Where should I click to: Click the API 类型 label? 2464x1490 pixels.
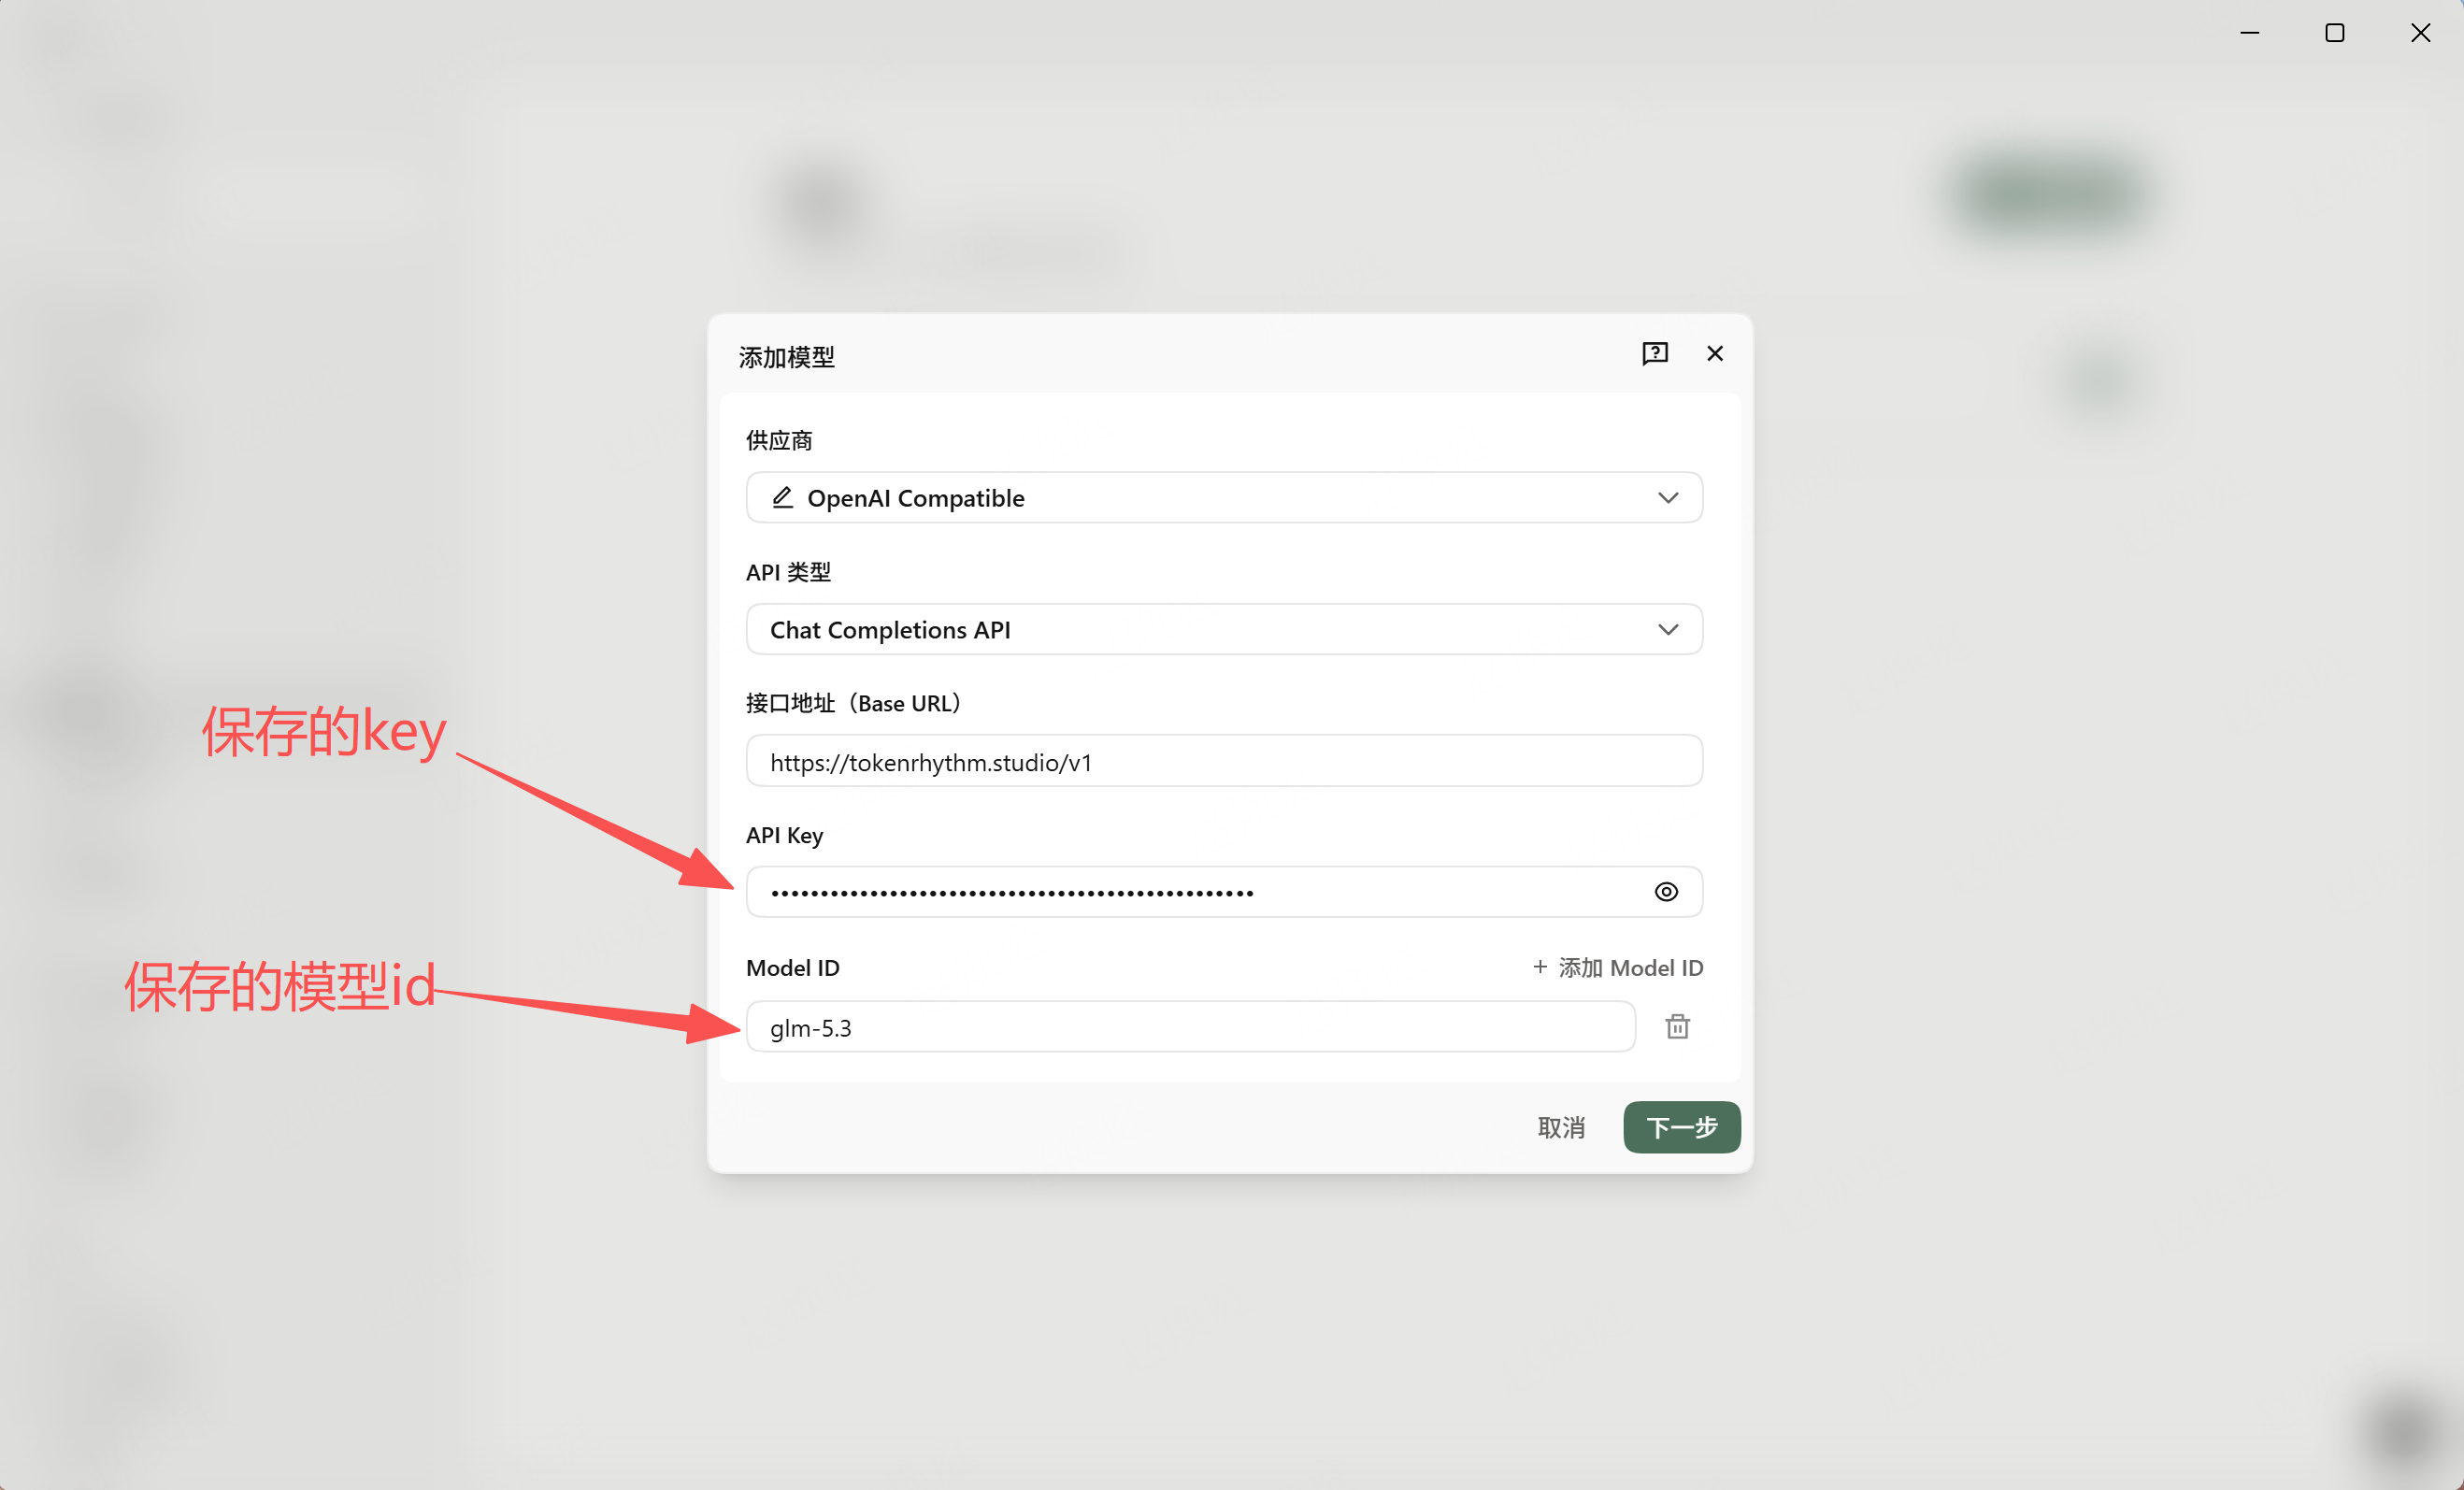(789, 572)
